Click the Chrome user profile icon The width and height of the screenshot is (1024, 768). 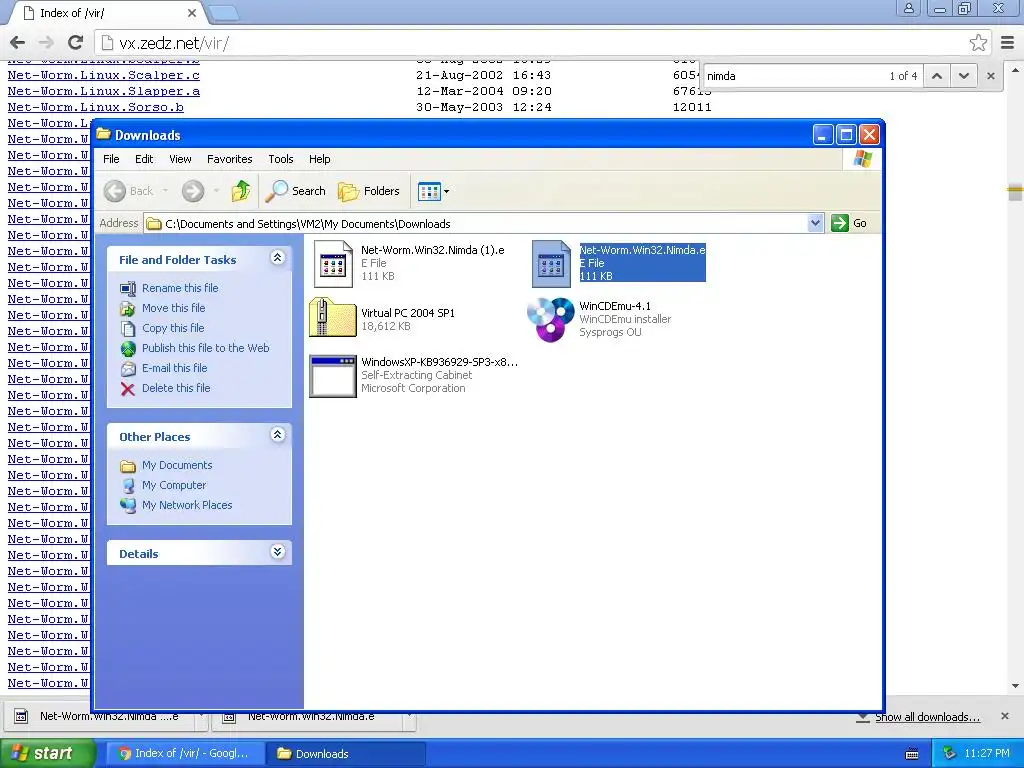(908, 9)
